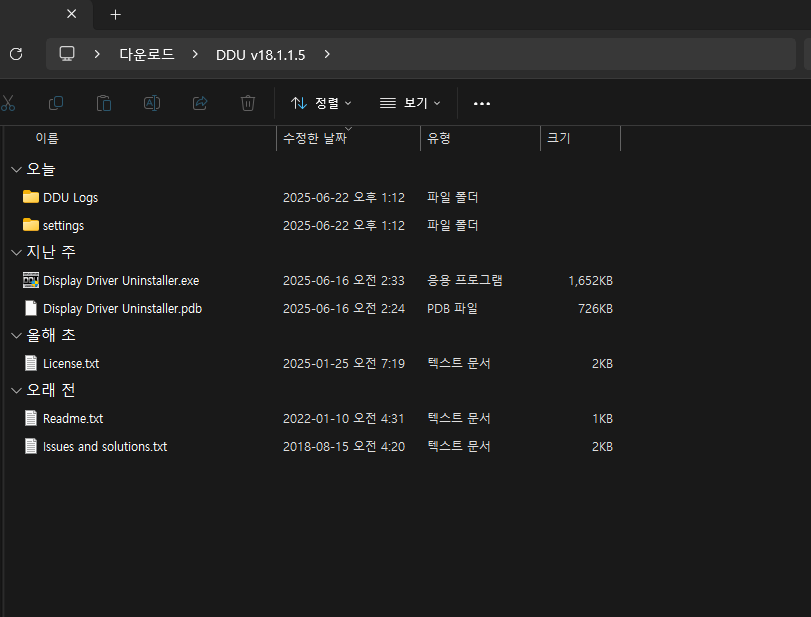Click date 2025-01-25 오전 7:19
811x617 pixels.
(344, 364)
